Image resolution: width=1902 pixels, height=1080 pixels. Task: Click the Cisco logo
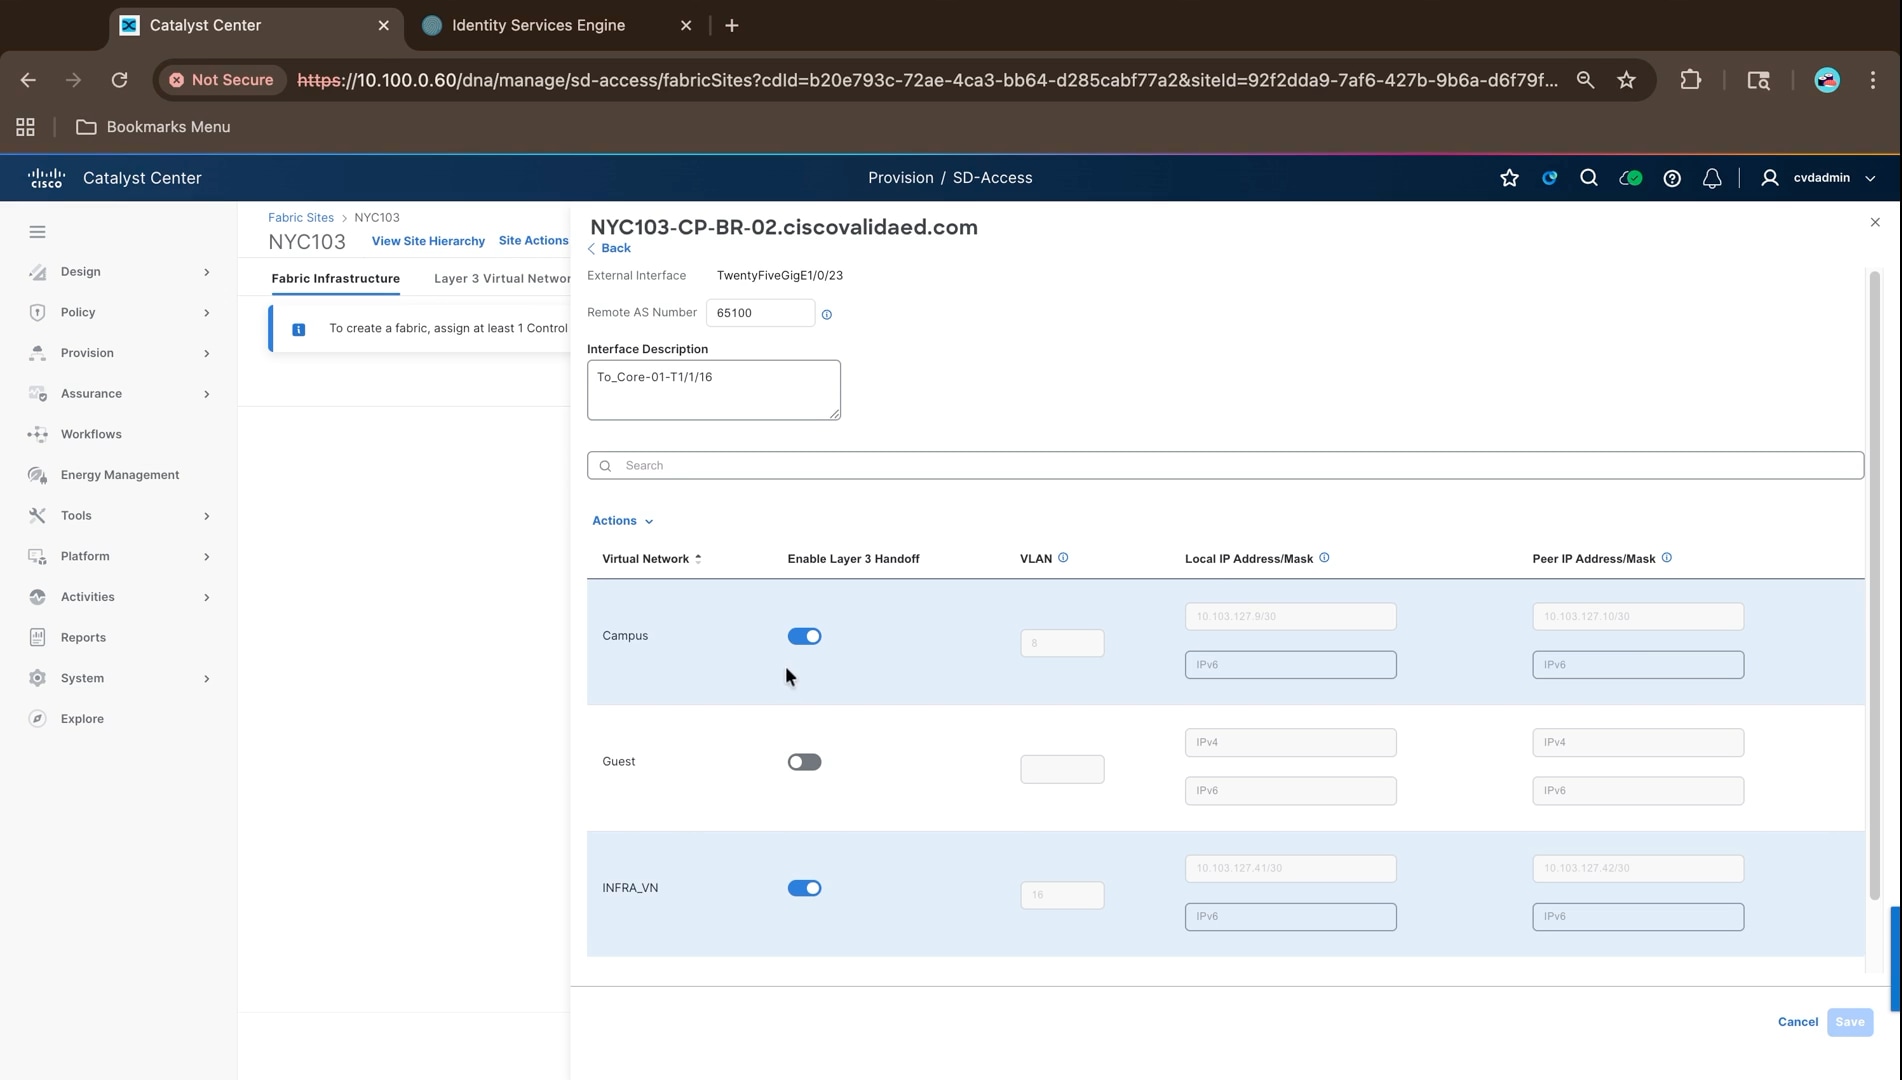(x=46, y=178)
